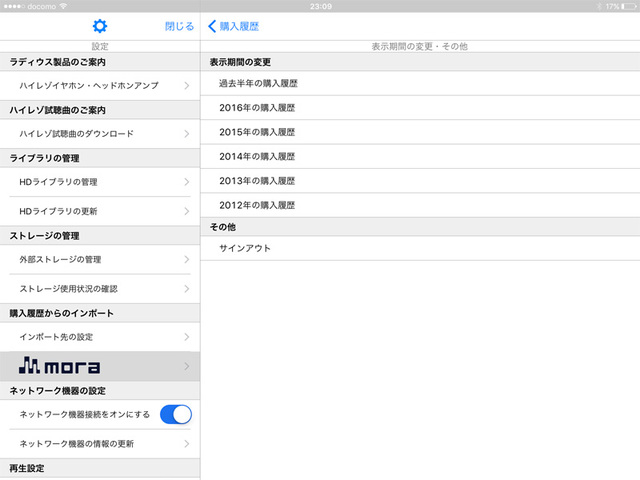Tap the back chevron beside 購入履歴

(212, 26)
